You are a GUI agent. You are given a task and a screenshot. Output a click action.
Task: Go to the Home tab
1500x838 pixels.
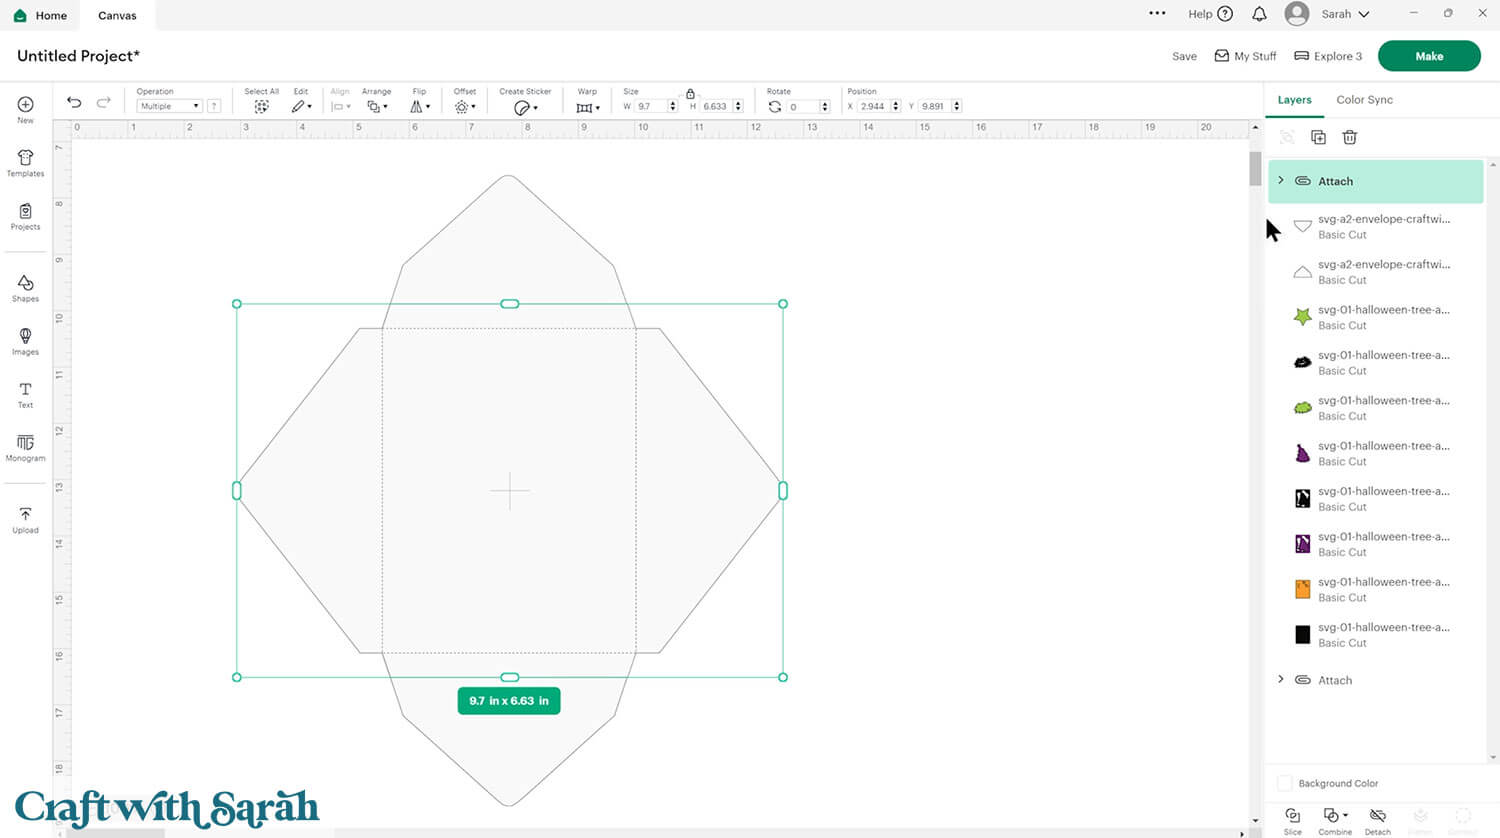tap(40, 15)
